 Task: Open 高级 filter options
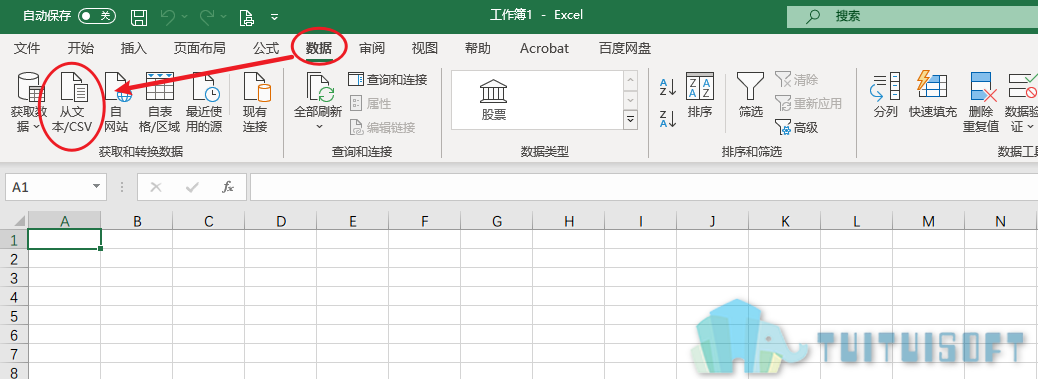pos(796,127)
